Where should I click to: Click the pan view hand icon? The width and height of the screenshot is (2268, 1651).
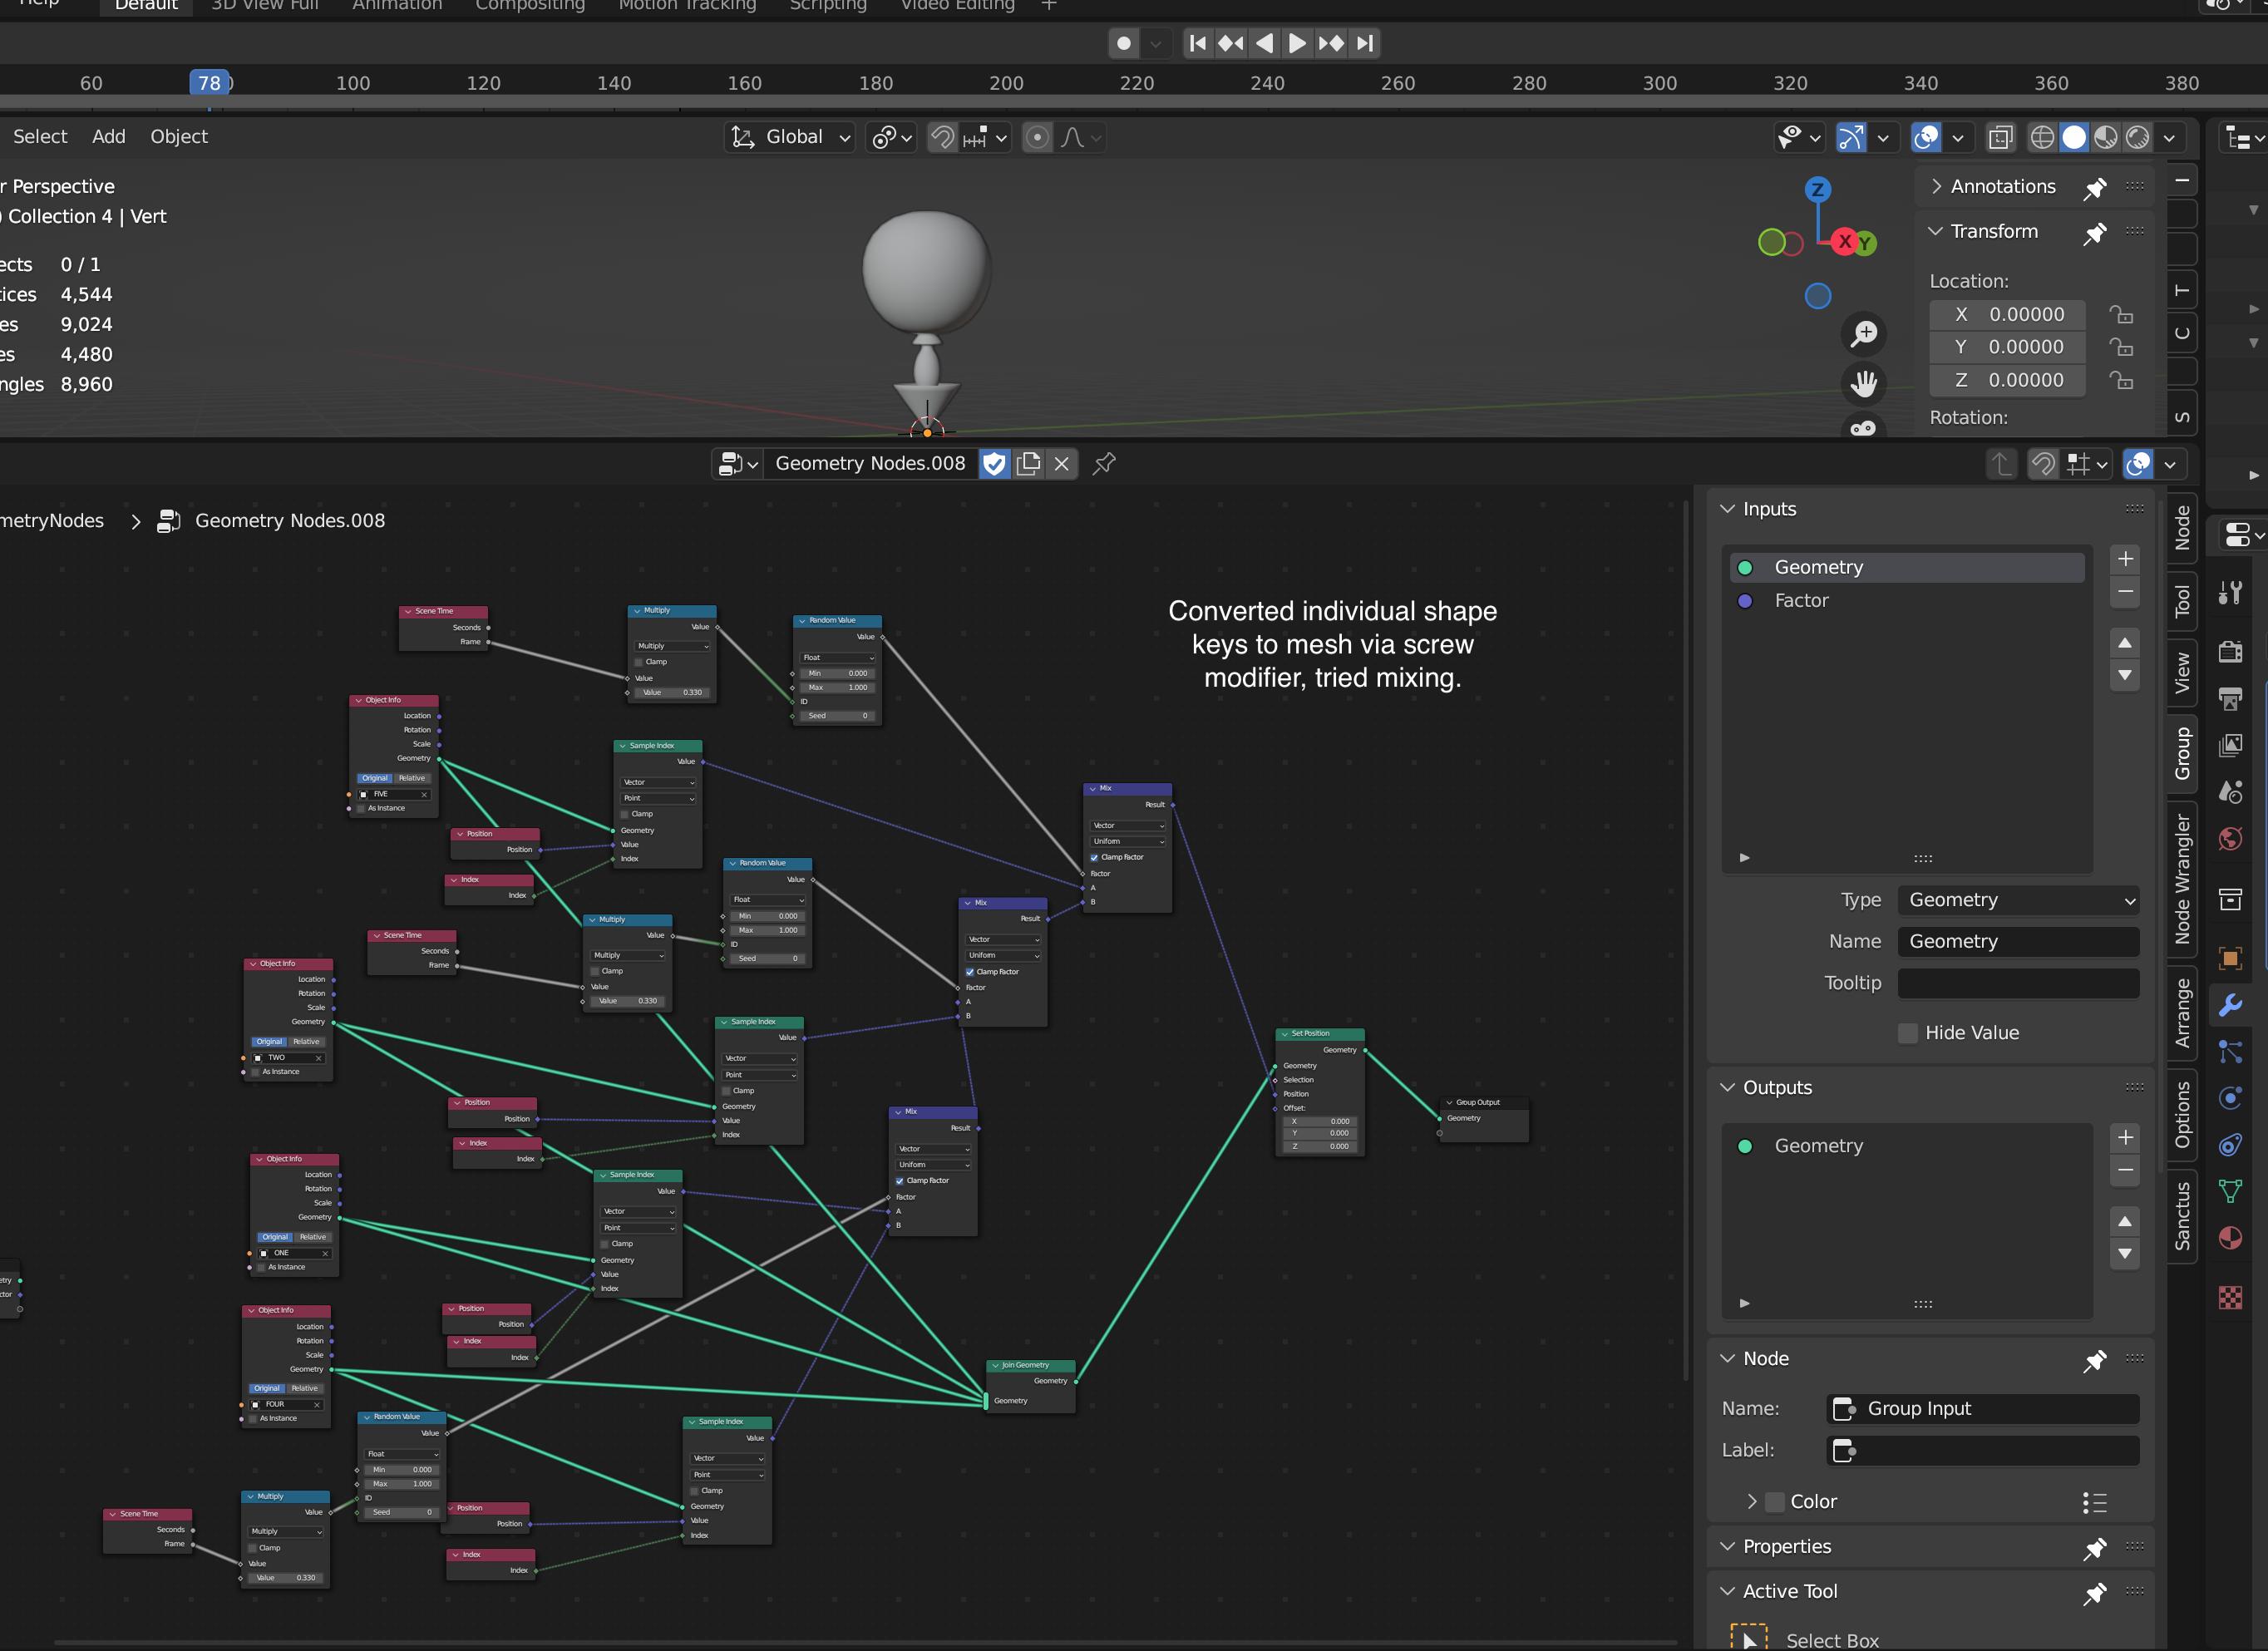tap(1863, 383)
